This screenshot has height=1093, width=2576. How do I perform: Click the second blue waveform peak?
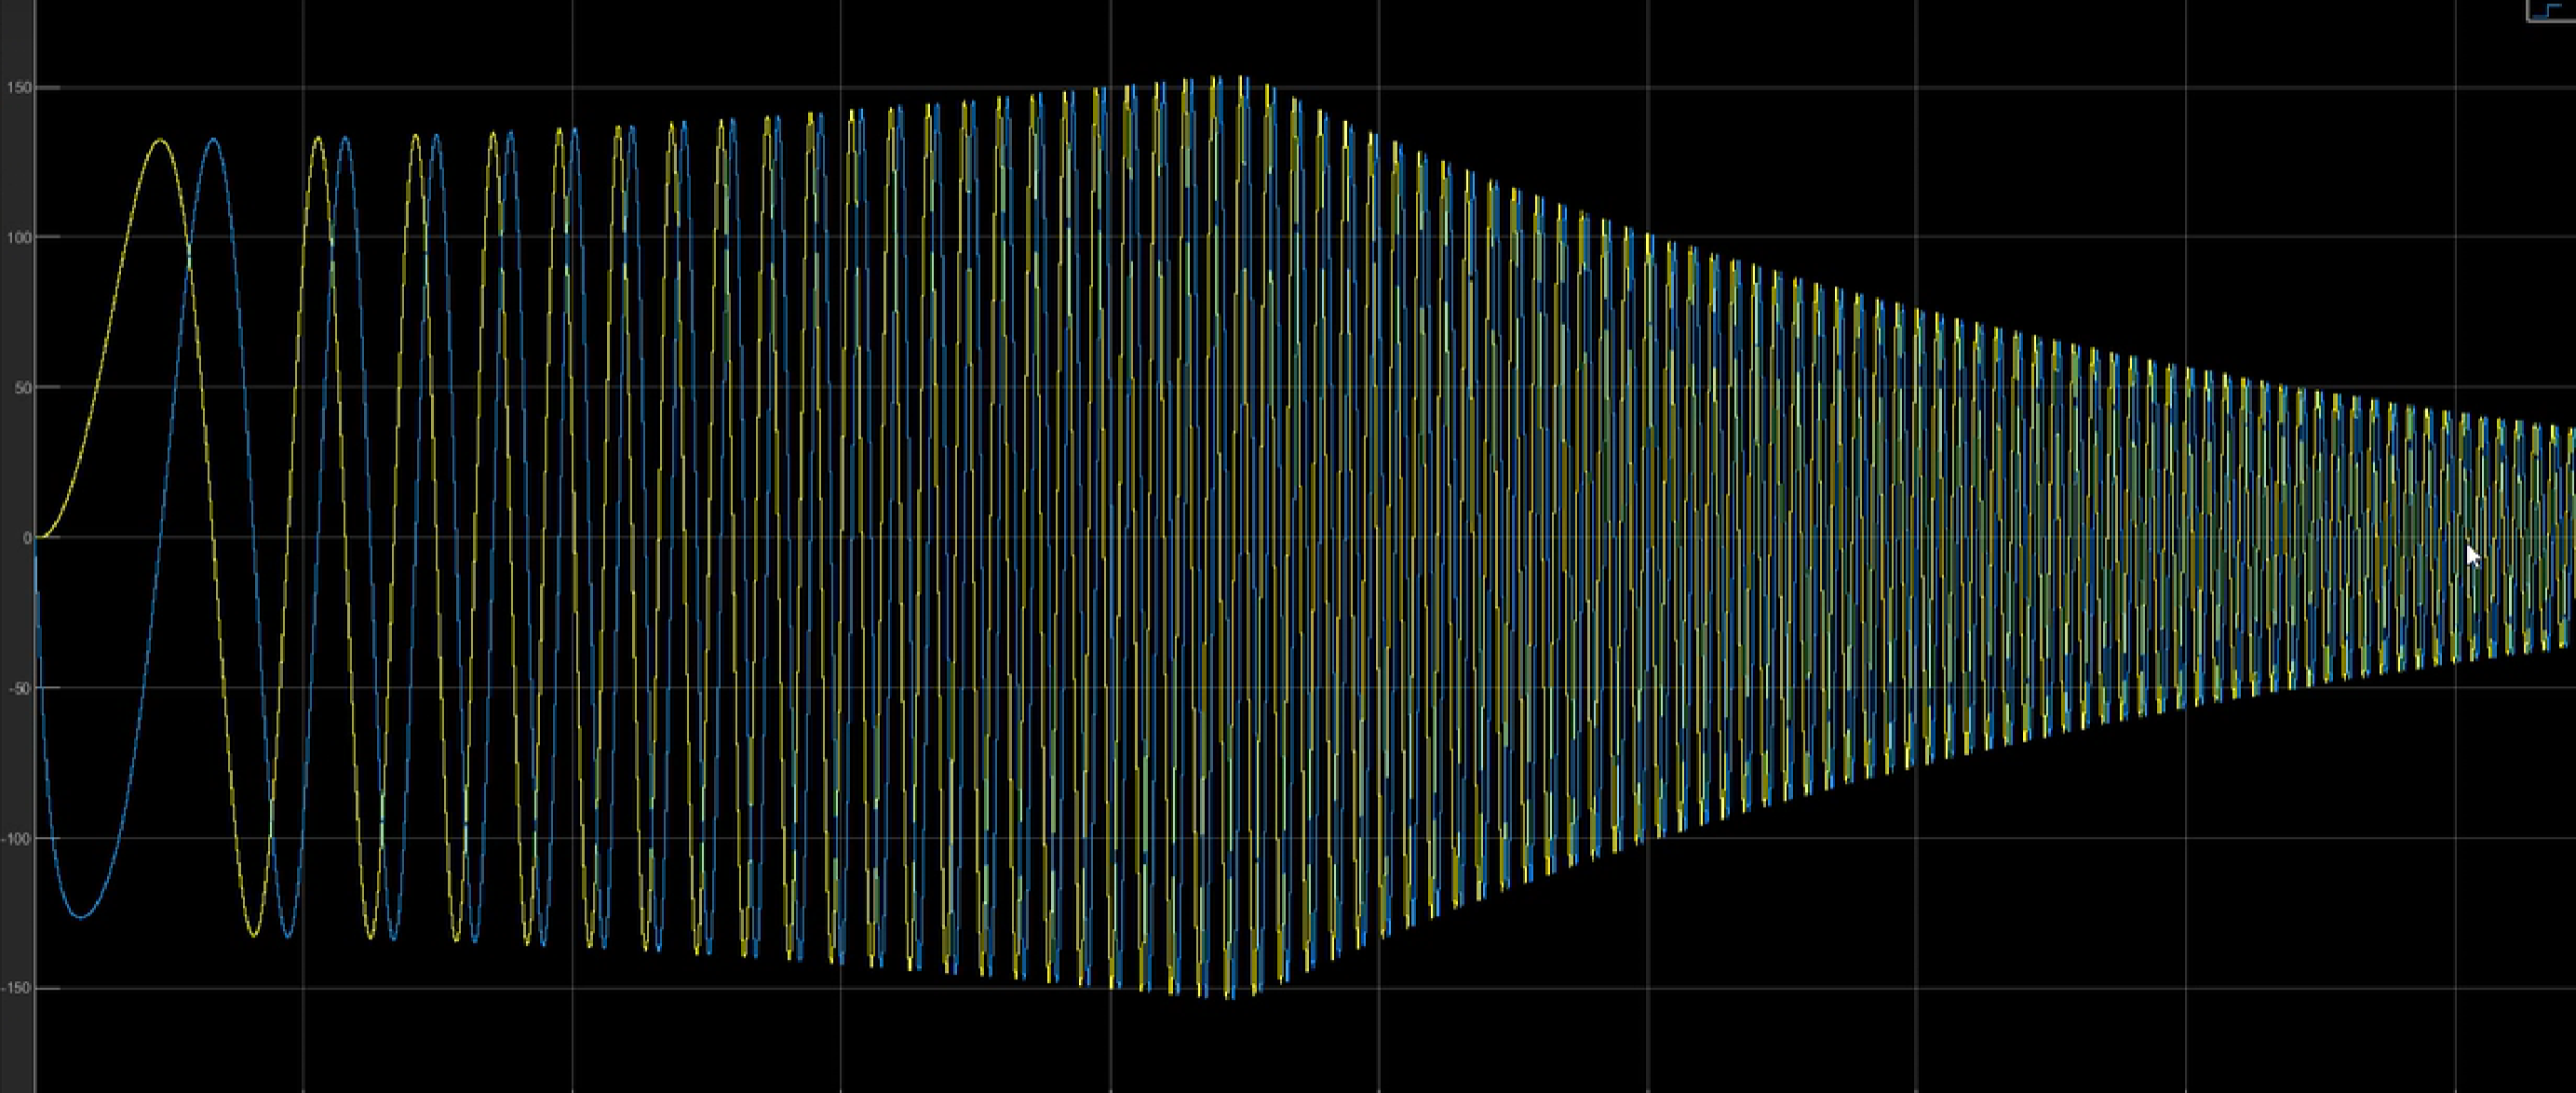(x=345, y=138)
